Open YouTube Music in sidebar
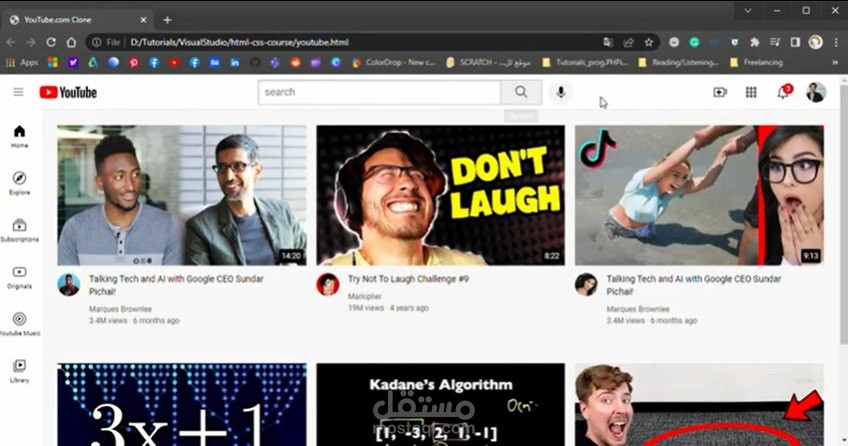This screenshot has width=848, height=446. 19,324
